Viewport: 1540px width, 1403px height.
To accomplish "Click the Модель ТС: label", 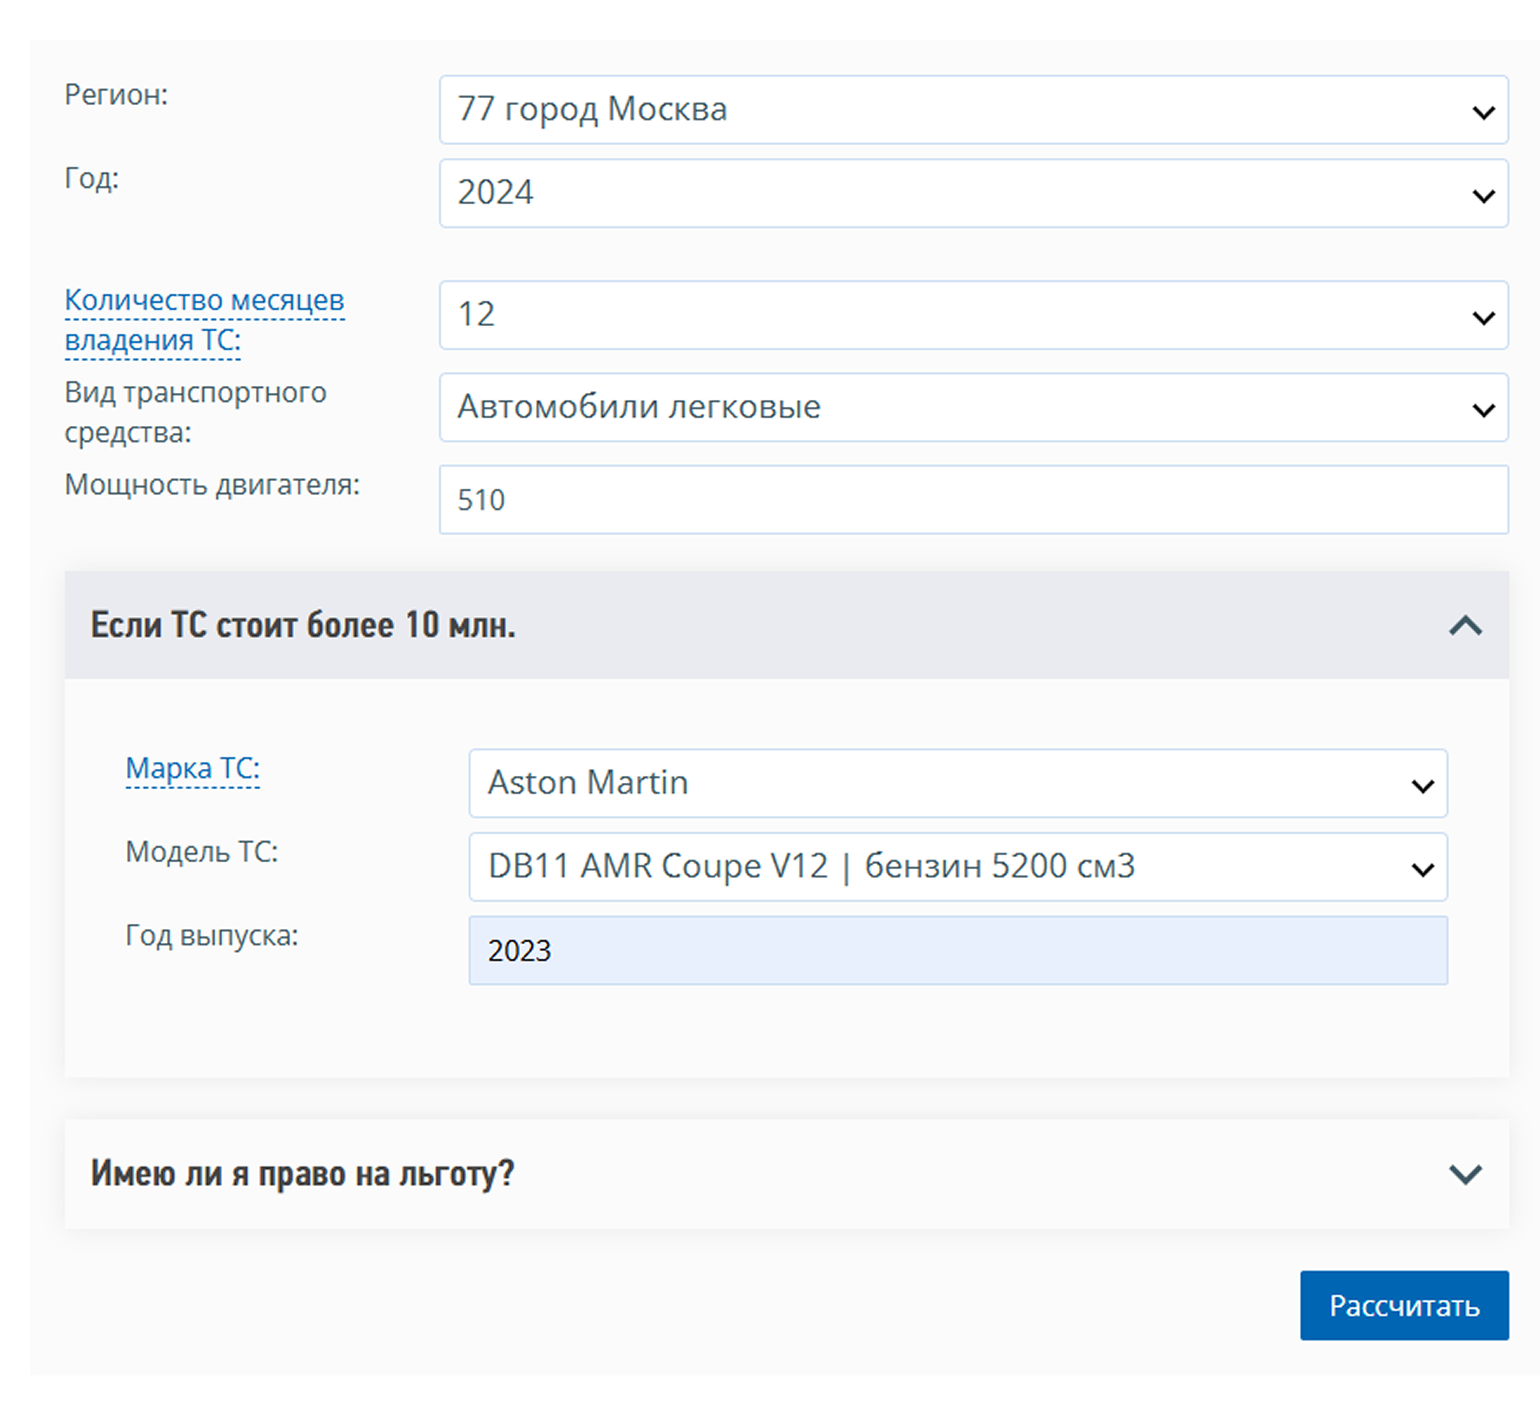I will (x=201, y=852).
